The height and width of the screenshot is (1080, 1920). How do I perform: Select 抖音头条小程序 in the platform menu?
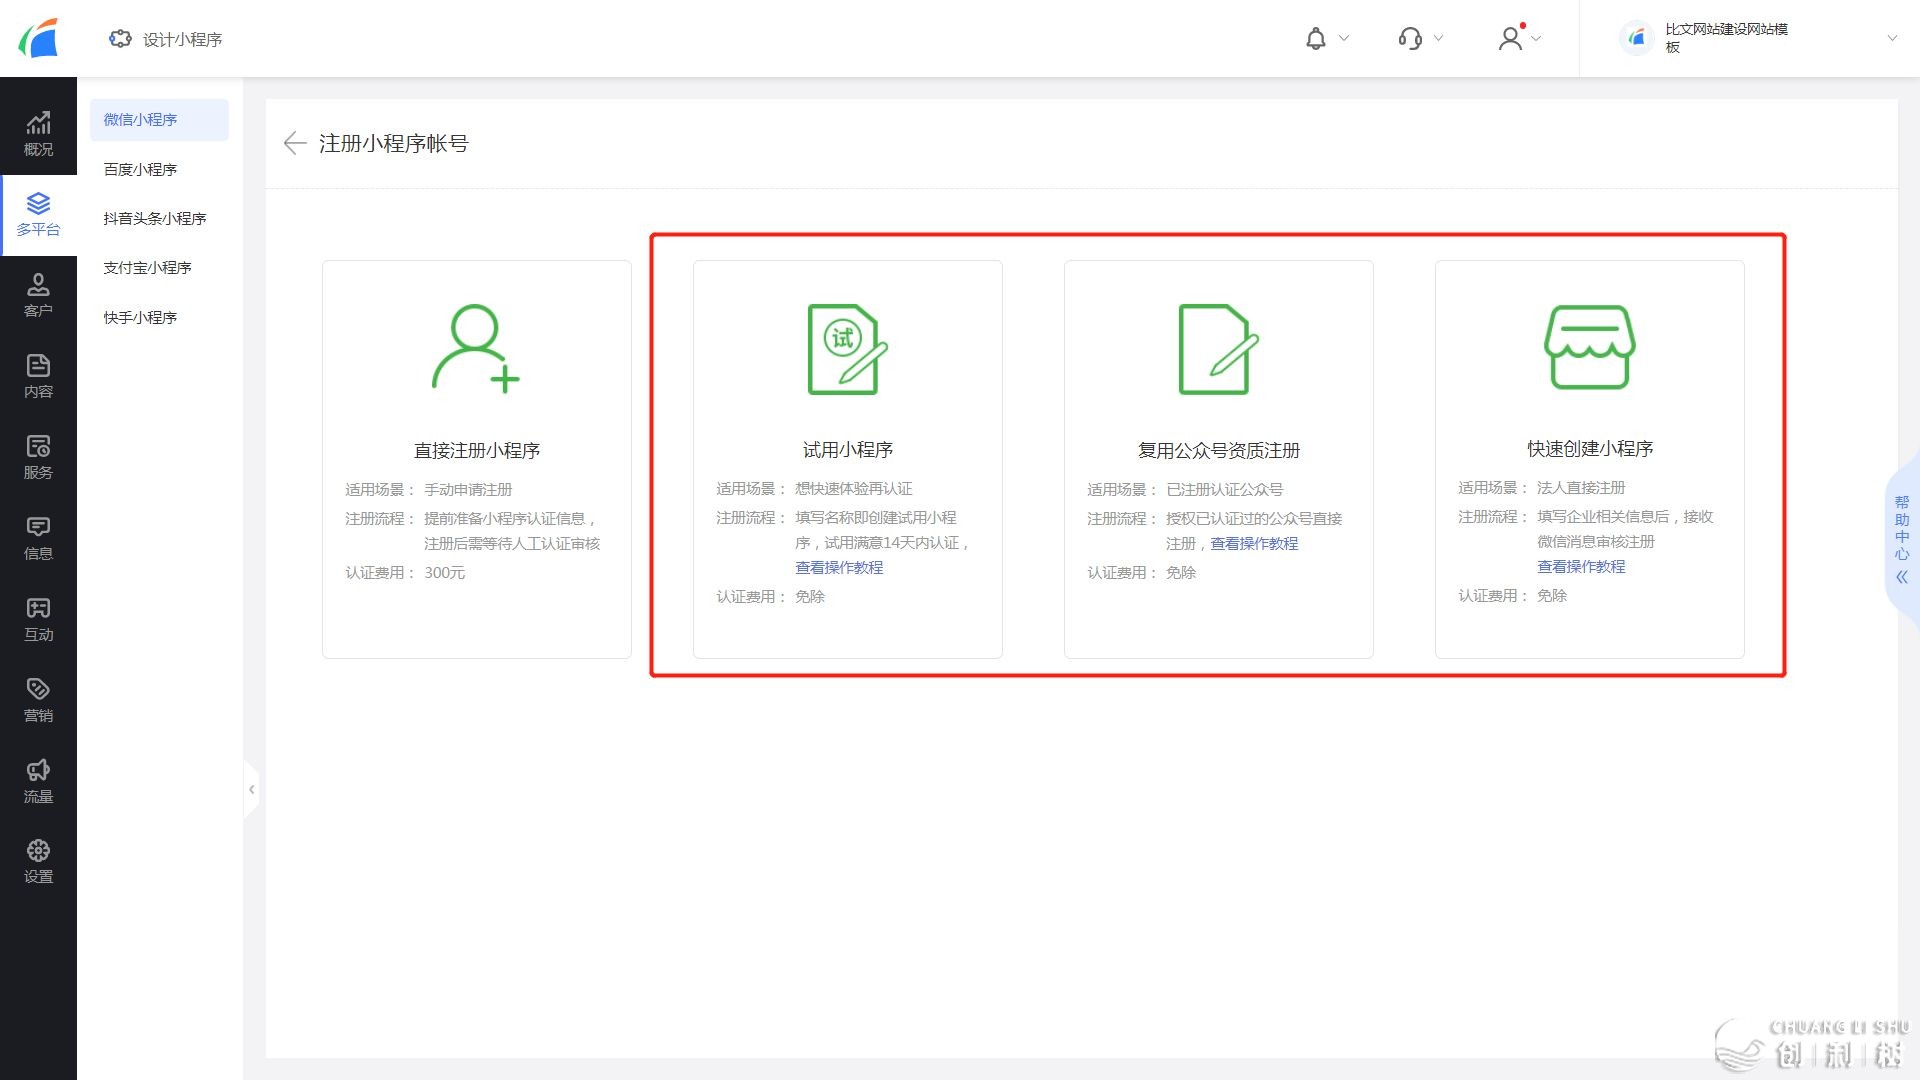click(154, 218)
